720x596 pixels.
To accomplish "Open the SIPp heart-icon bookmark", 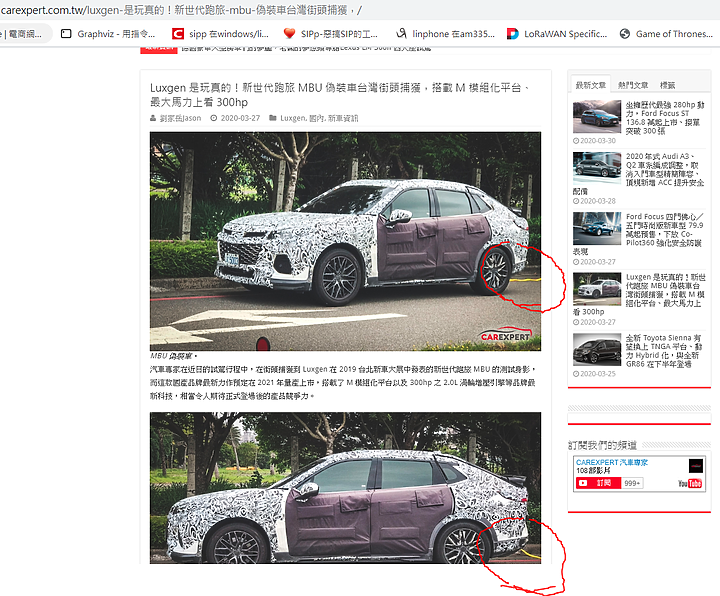I will point(331,34).
